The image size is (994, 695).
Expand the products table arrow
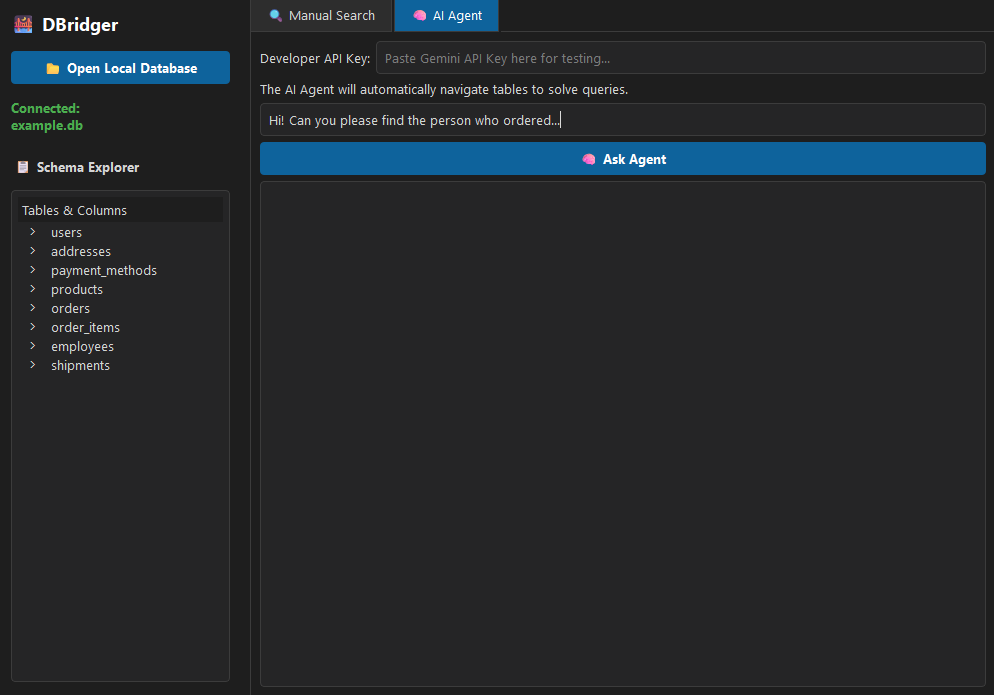point(33,289)
